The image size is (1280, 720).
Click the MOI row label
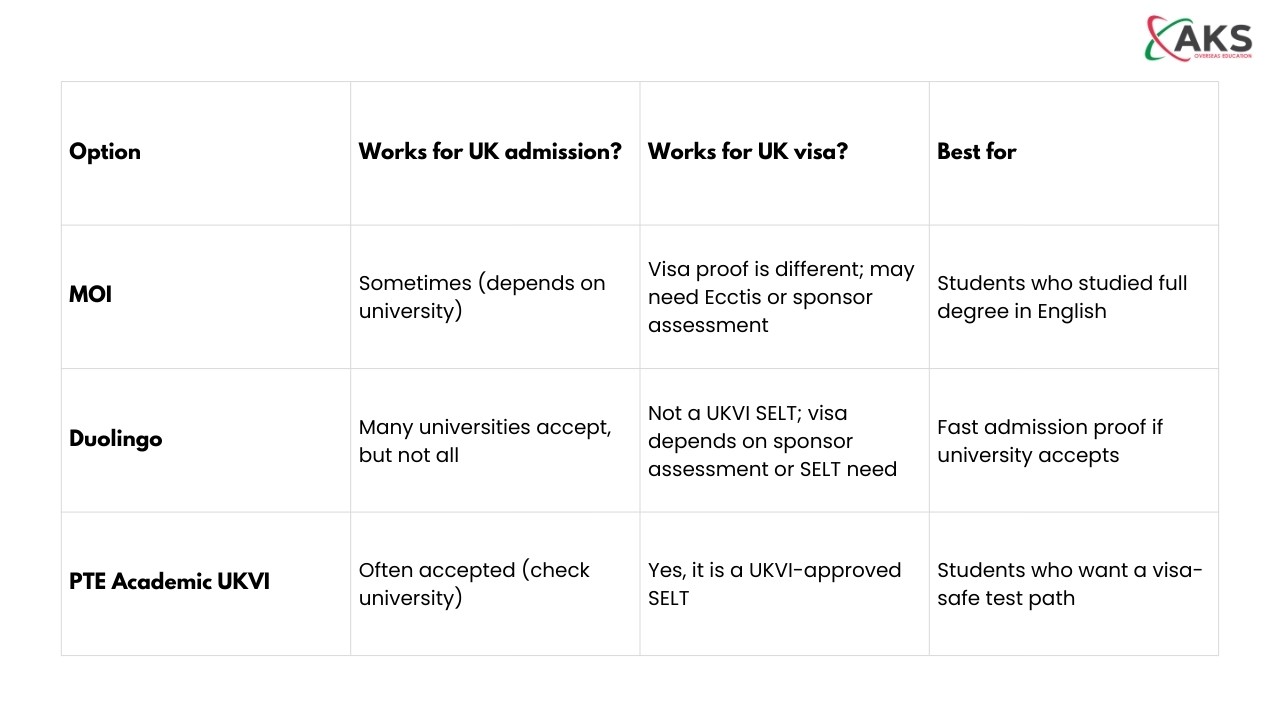point(90,296)
